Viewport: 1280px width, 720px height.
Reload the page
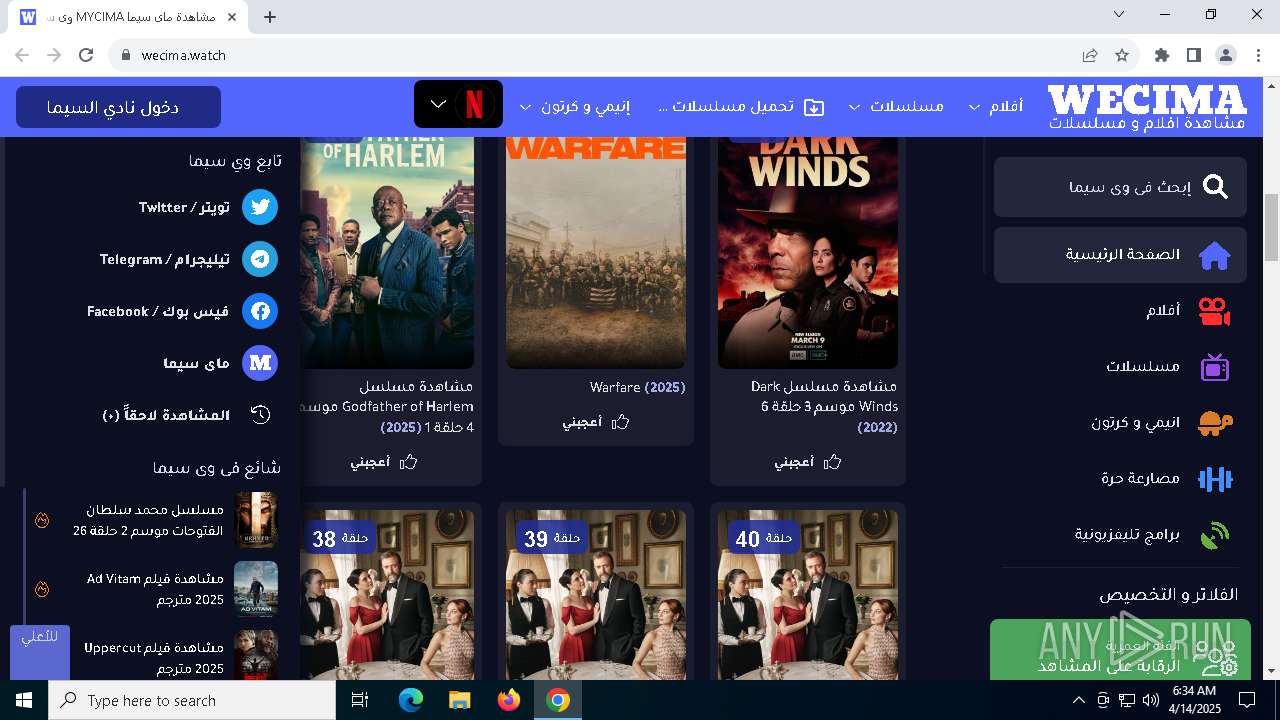coord(86,55)
